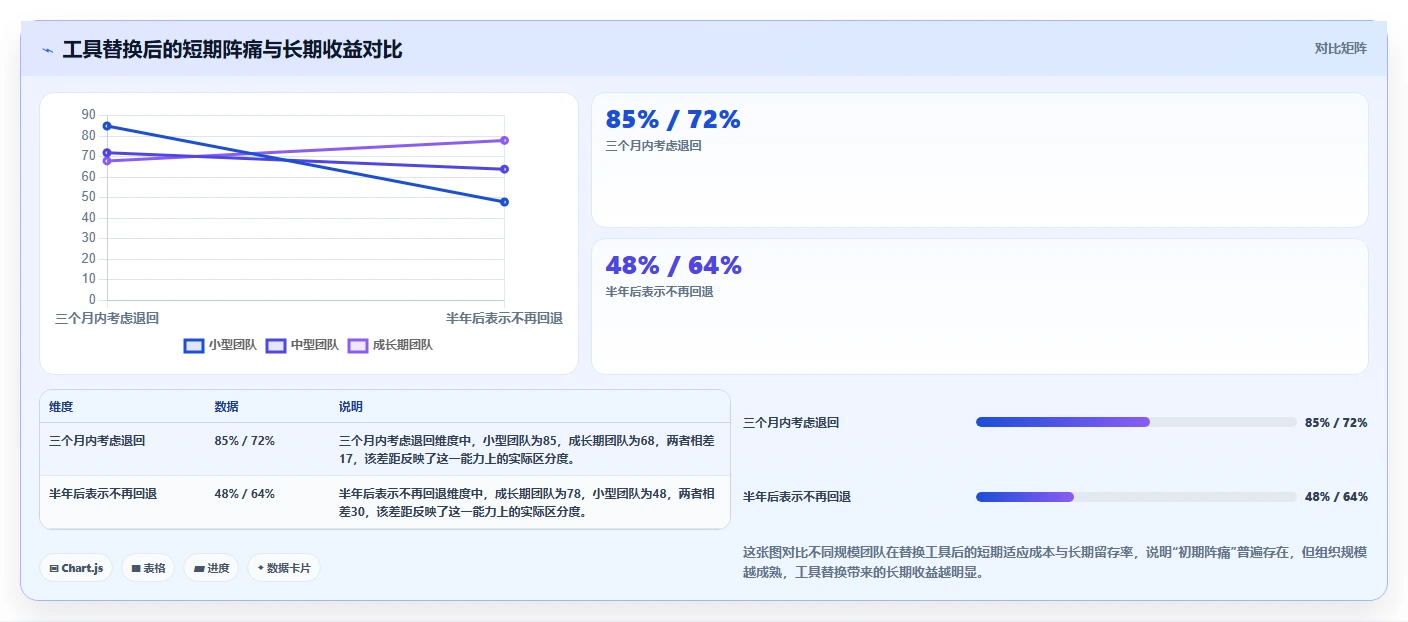Screen dimensions: 1408x622
Task: Click the 半年后表示不再回退 progress bar
Action: coord(1136,497)
